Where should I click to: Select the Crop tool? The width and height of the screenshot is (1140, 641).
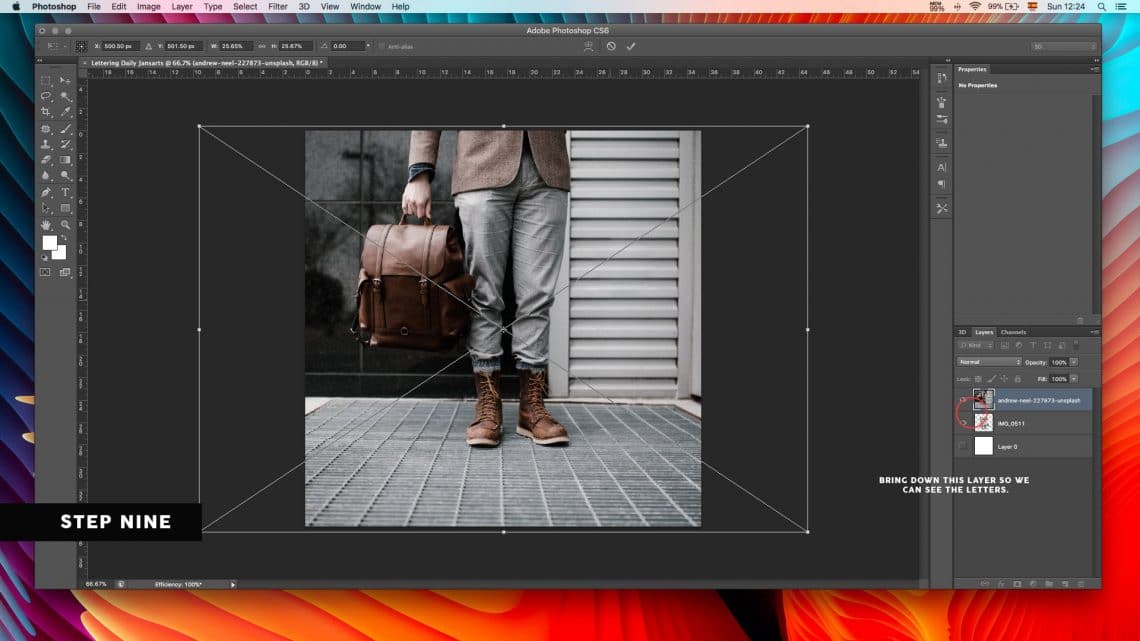pyautogui.click(x=46, y=113)
